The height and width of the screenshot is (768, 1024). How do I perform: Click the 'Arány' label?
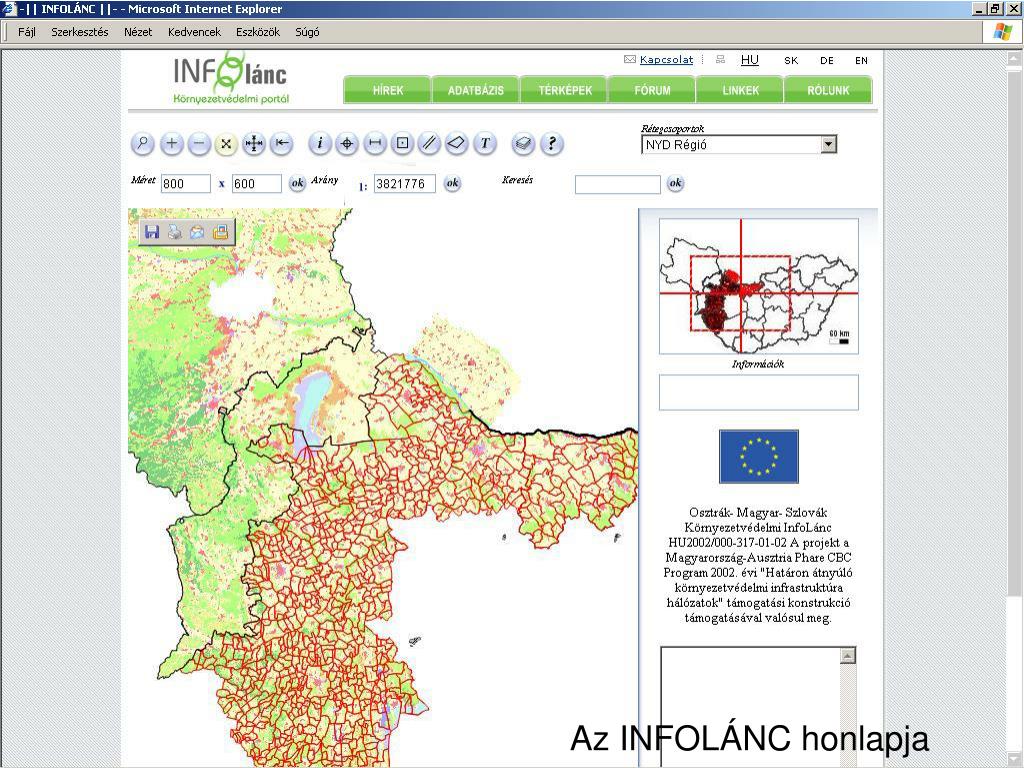[x=325, y=180]
